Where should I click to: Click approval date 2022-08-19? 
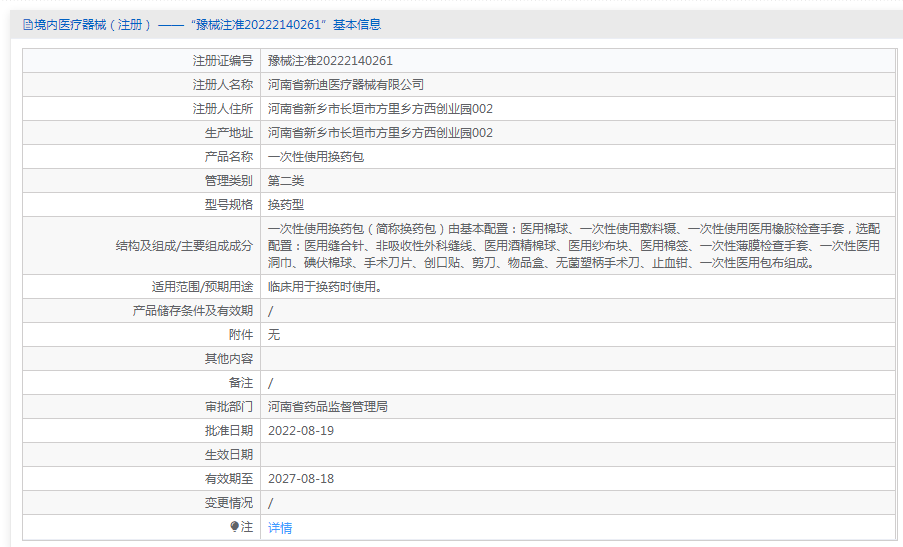point(301,431)
